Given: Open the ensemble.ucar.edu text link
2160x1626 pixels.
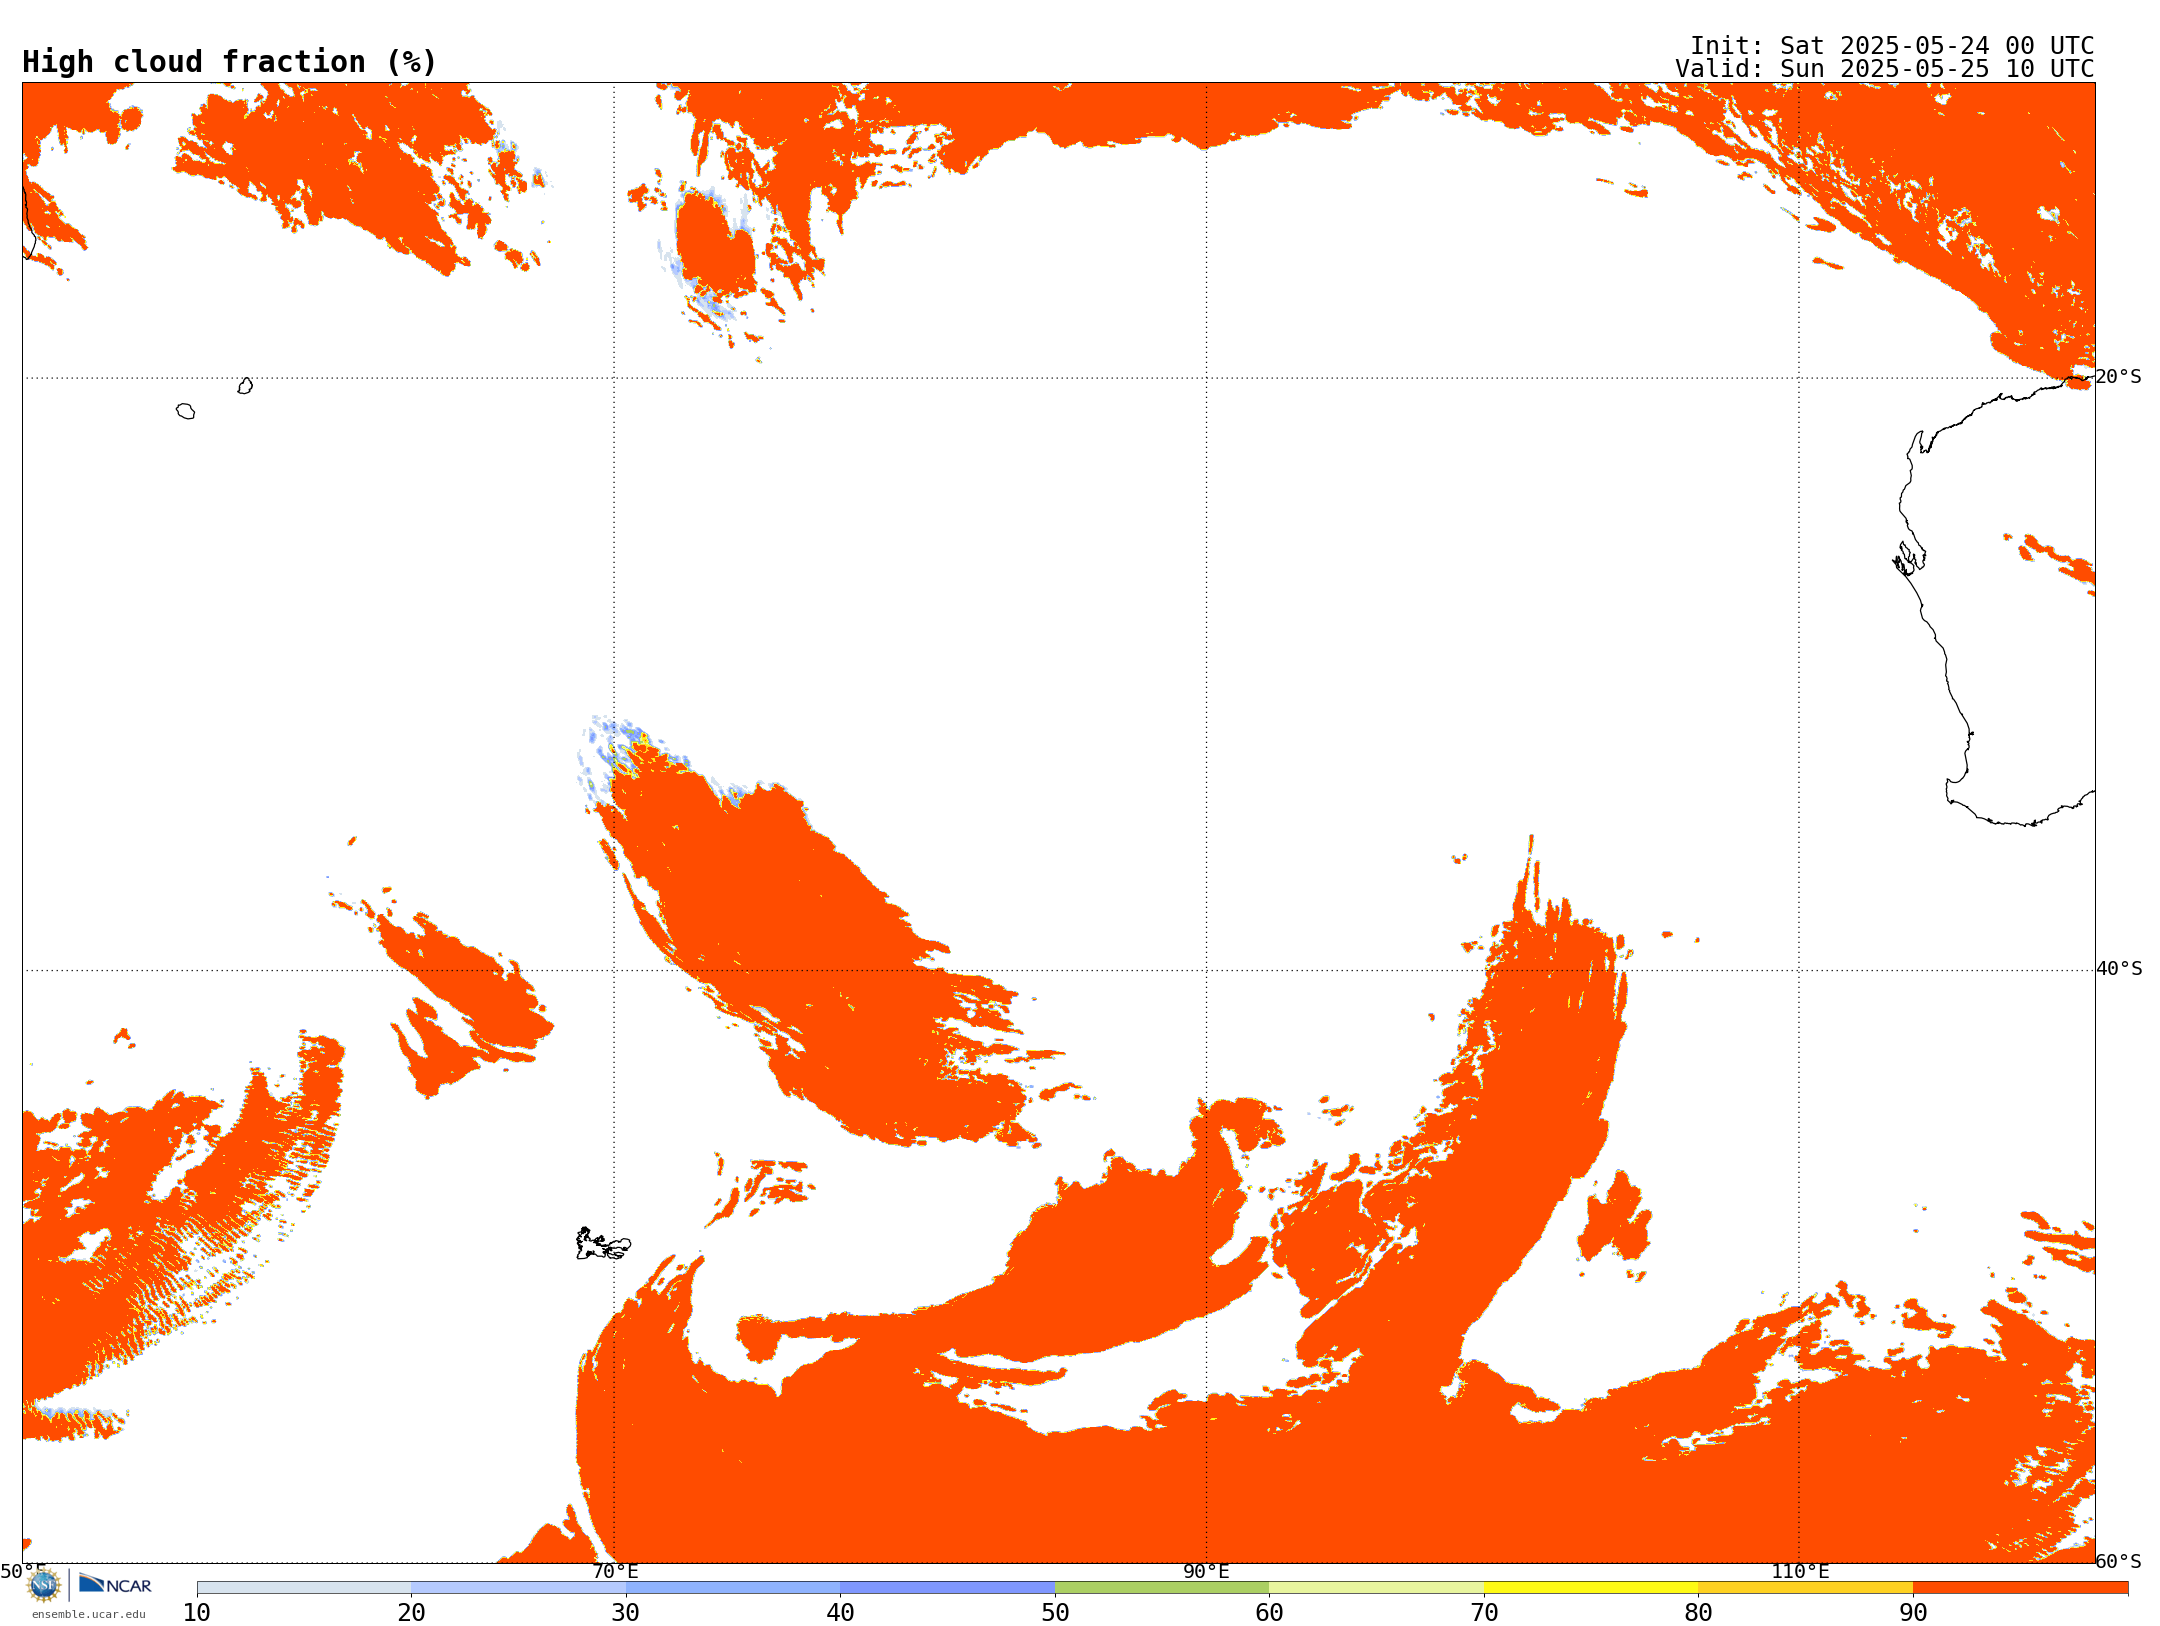Looking at the screenshot, I should 88,1614.
